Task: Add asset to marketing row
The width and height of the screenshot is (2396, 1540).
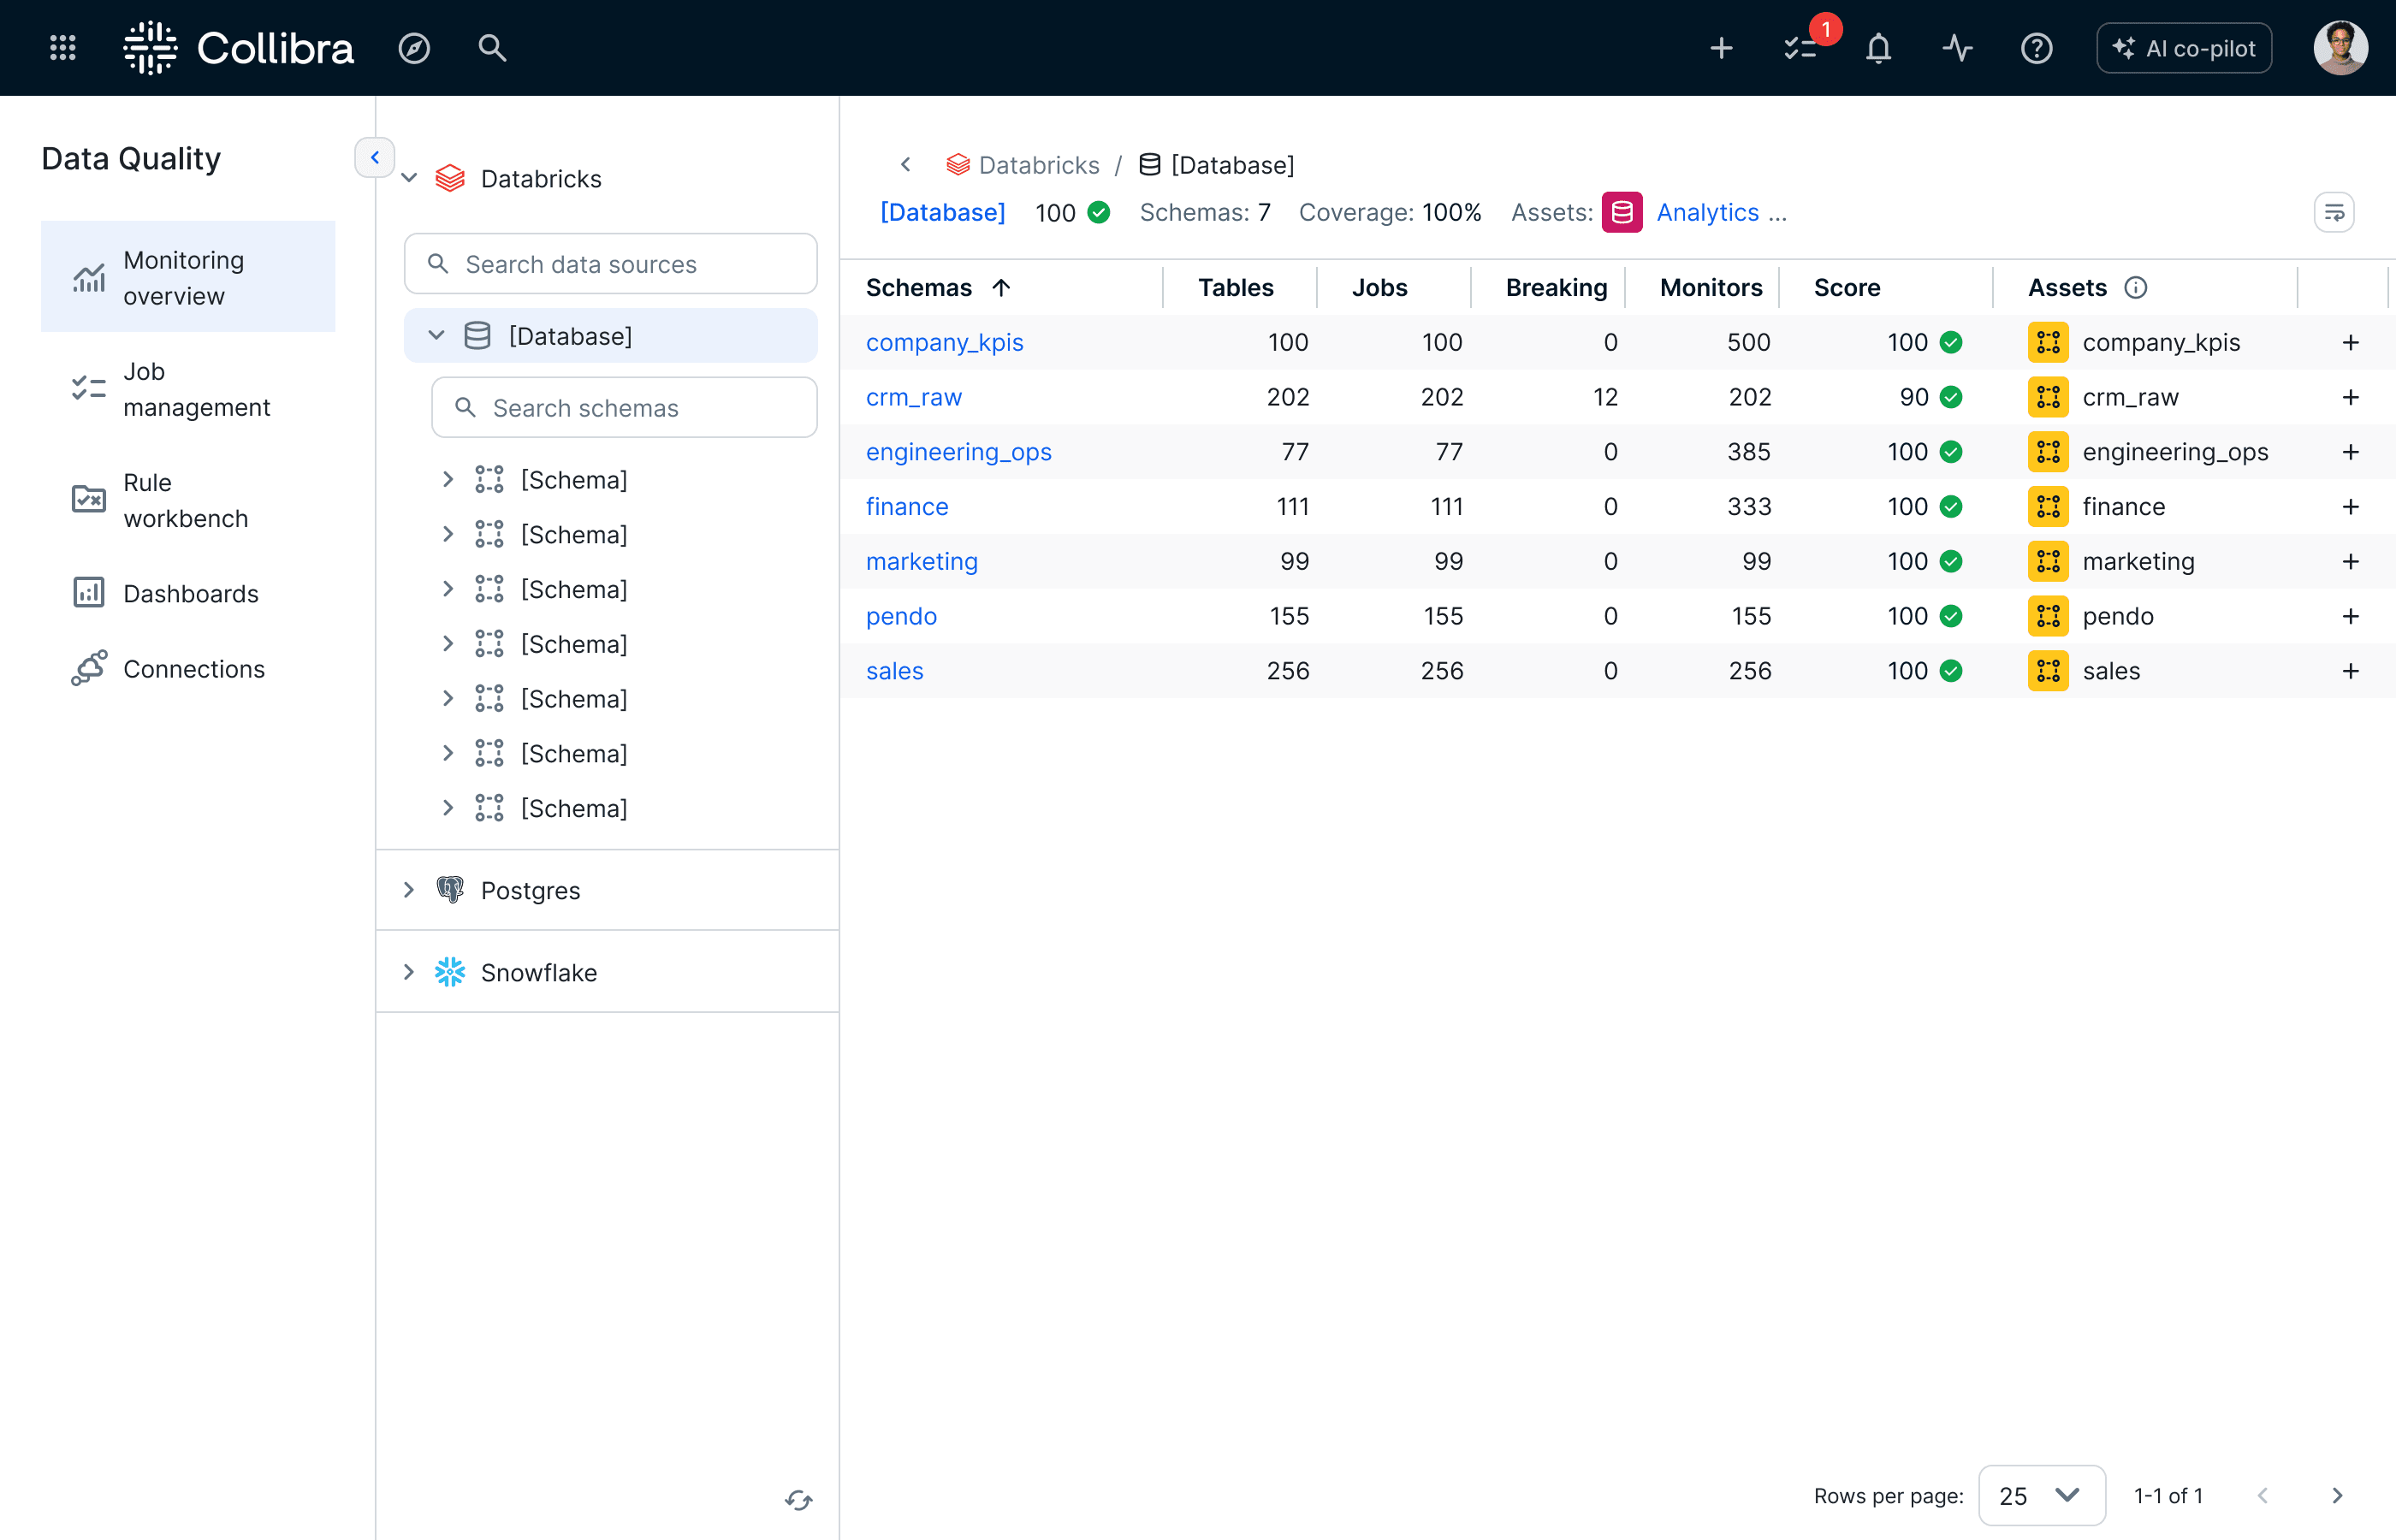Action: pyautogui.click(x=2350, y=561)
